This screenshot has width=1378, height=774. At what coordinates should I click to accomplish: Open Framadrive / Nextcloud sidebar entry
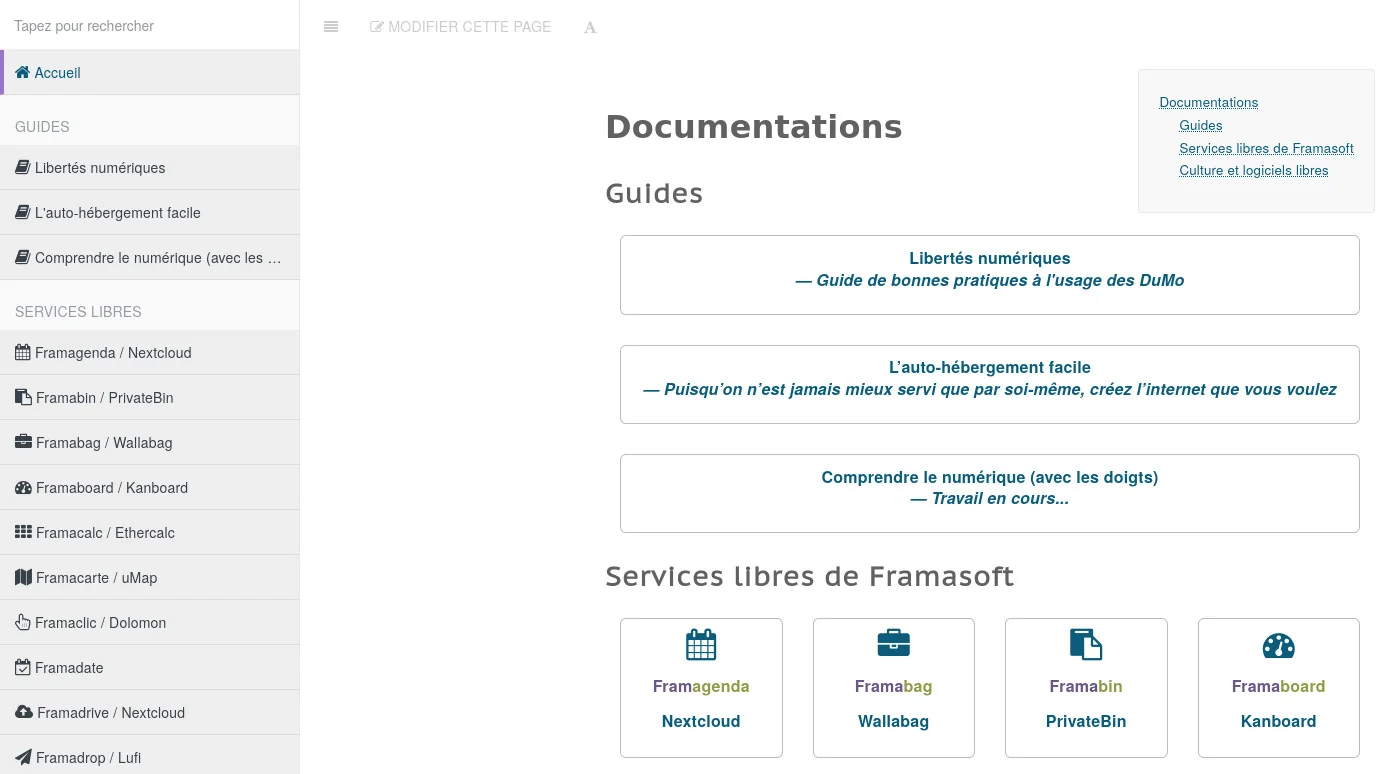pos(150,713)
